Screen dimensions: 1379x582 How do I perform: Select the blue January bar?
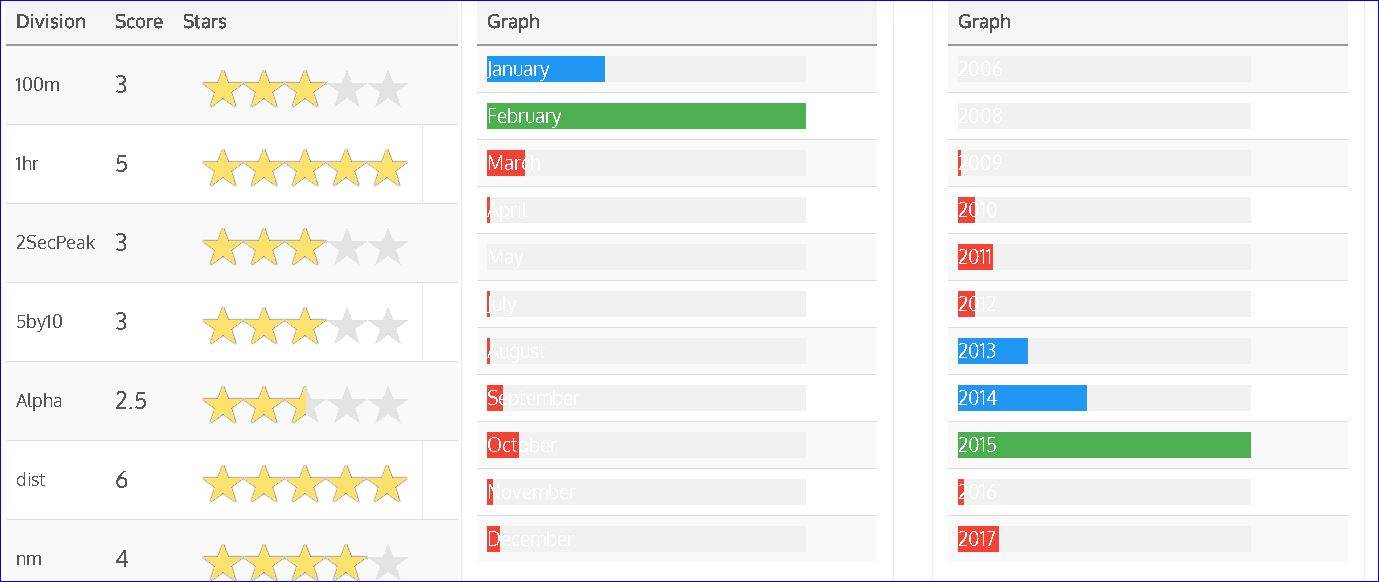(x=546, y=69)
